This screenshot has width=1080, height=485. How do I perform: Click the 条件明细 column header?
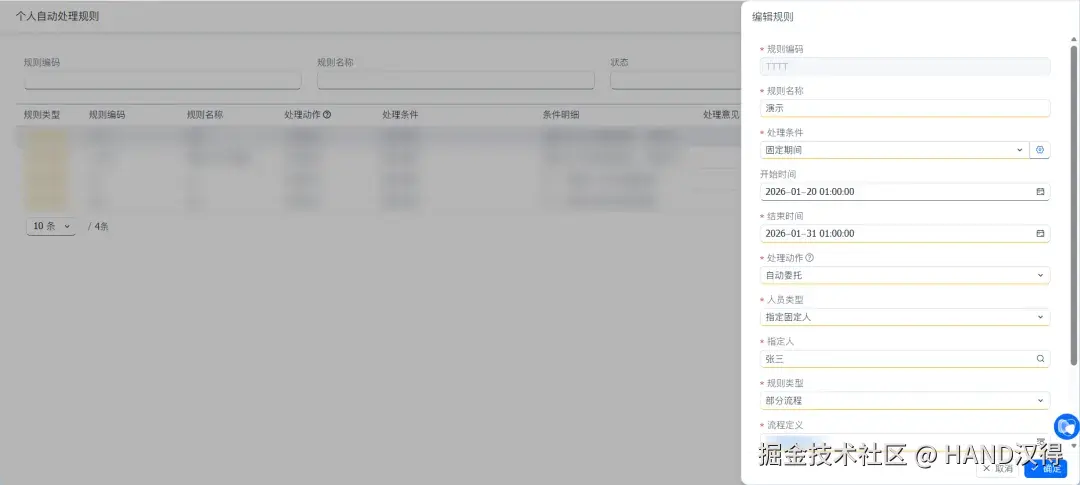[561, 115]
